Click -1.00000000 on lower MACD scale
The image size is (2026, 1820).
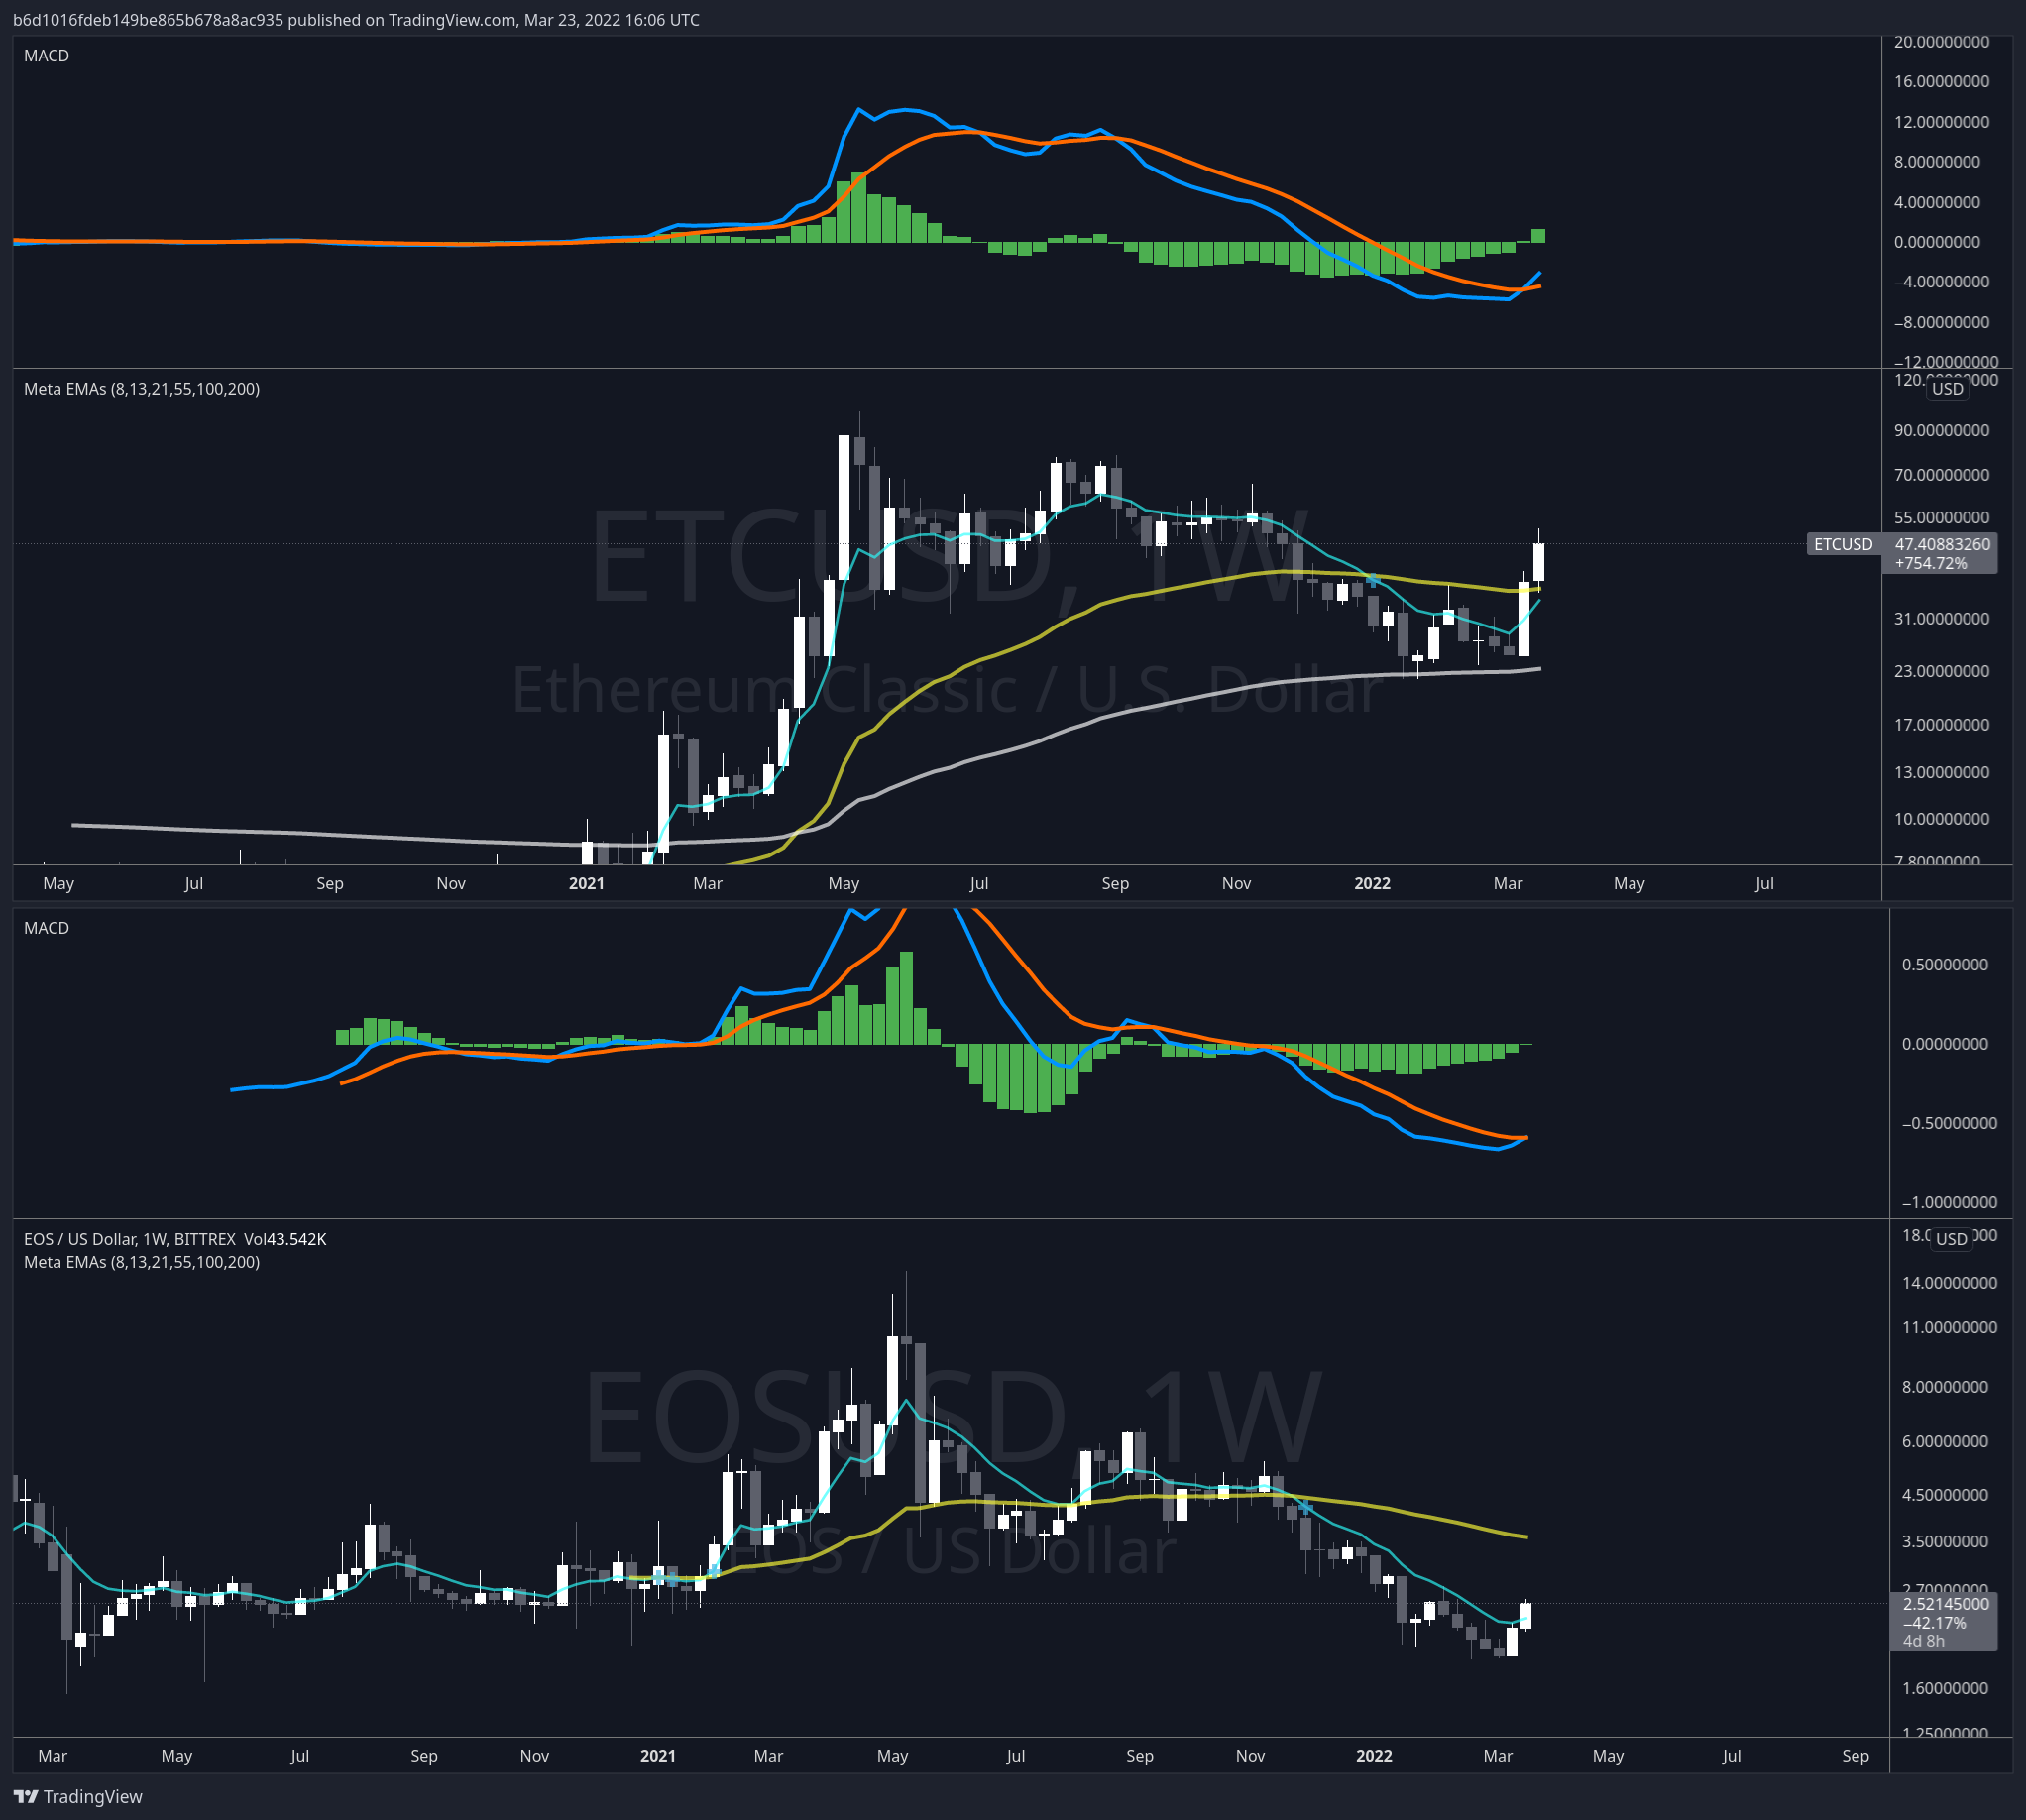[x=1949, y=1202]
